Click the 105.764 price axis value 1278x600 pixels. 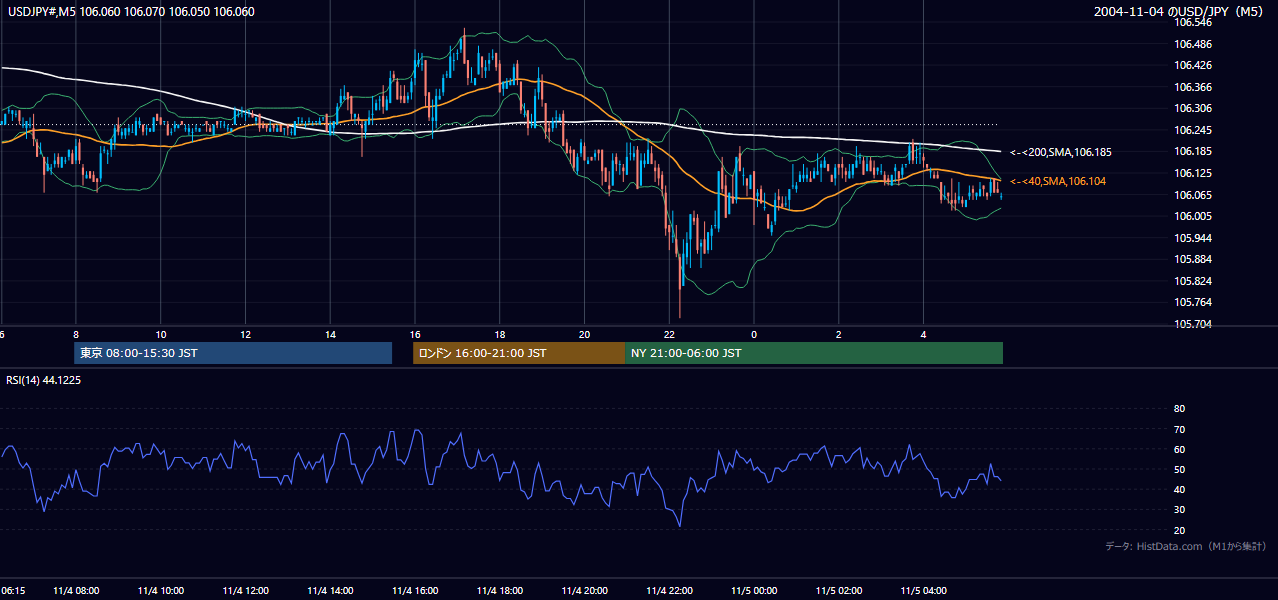[x=1194, y=302]
